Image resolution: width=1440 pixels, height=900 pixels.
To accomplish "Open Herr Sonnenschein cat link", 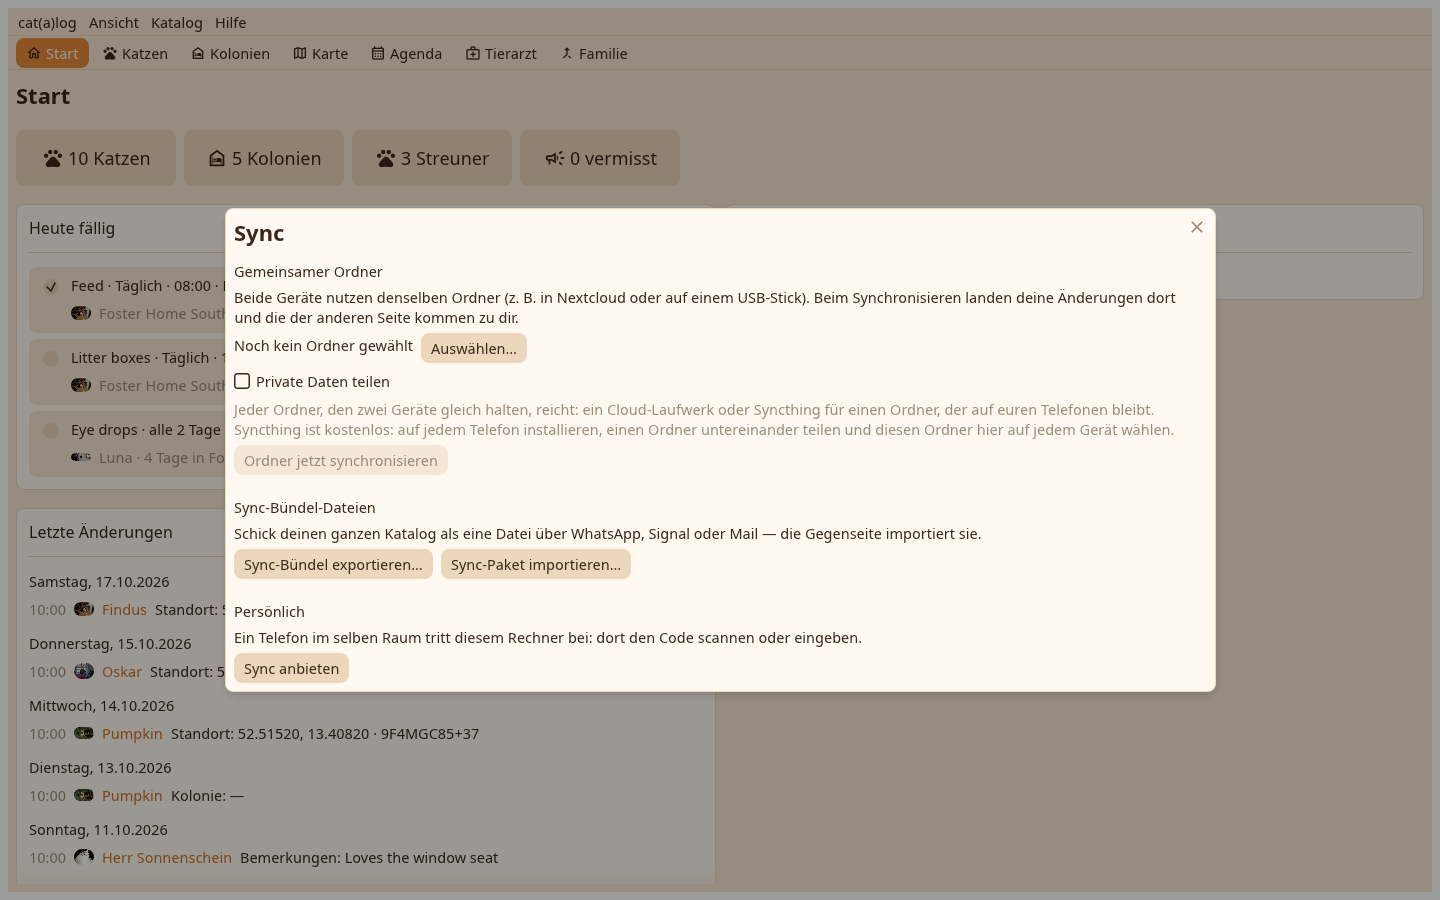I will coord(167,858).
